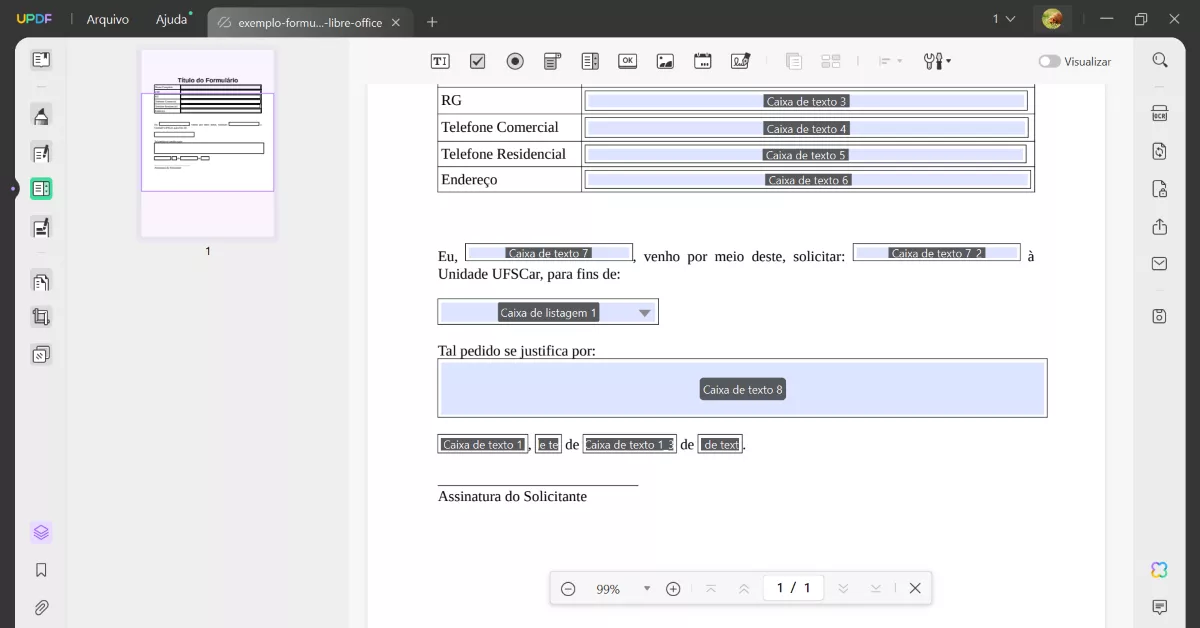The image size is (1200, 628).
Task: Select the date field tool
Action: [x=702, y=61]
